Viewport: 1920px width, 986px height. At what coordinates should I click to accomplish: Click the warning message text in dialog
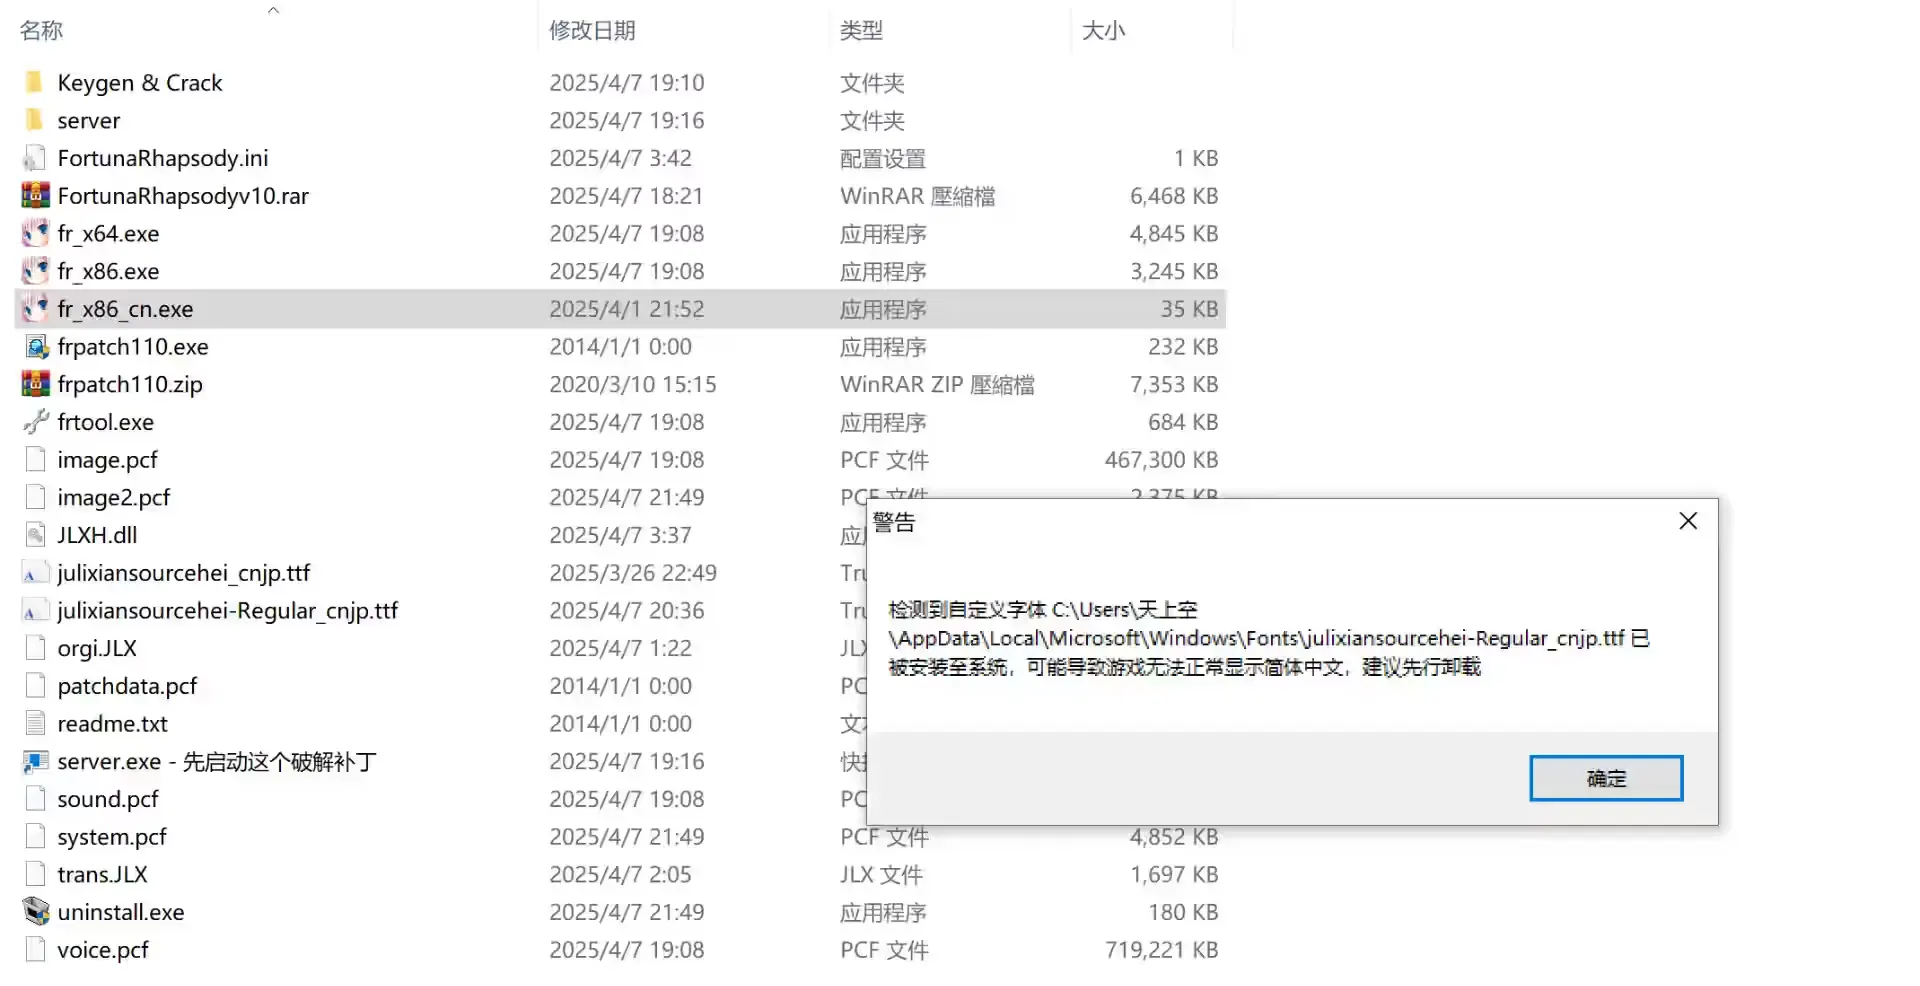tap(1268, 638)
